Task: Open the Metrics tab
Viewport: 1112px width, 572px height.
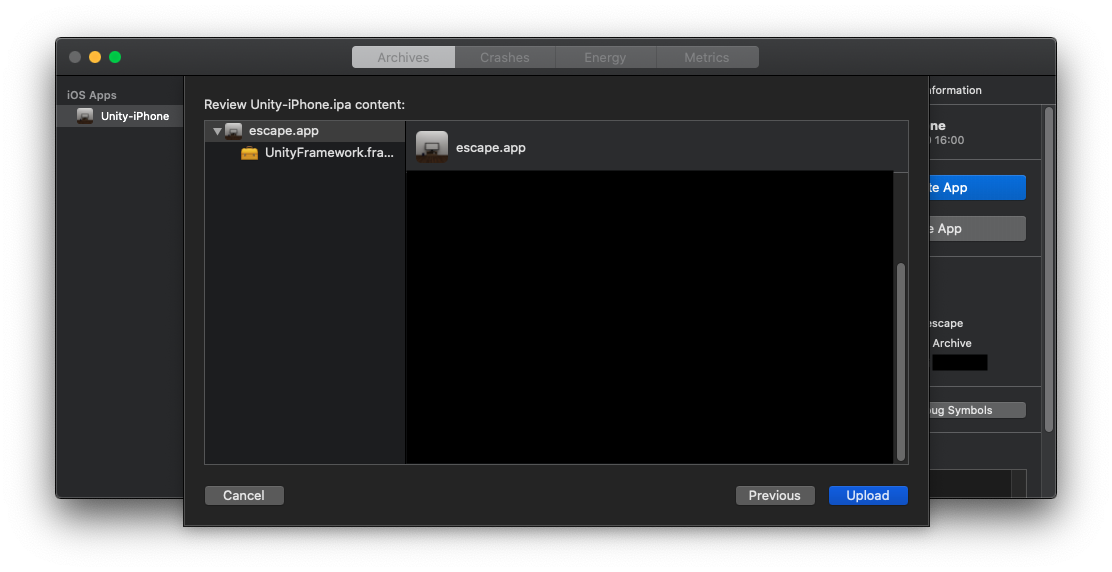Action: click(x=706, y=57)
